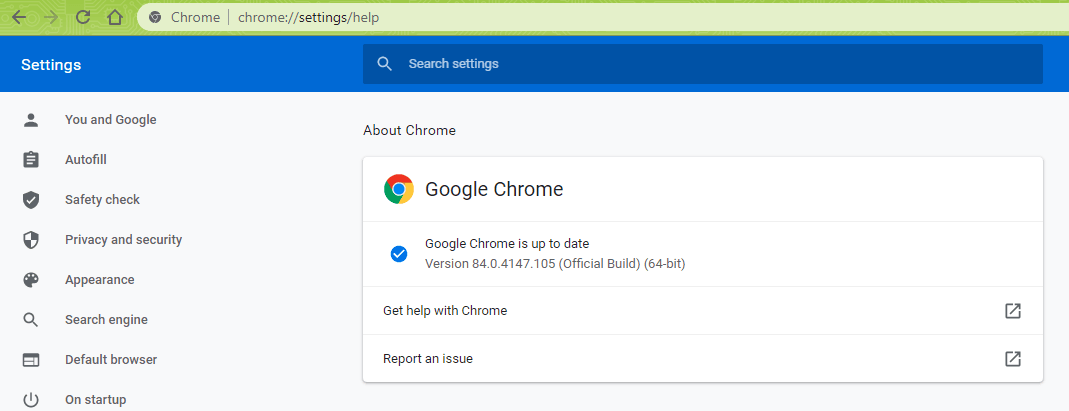Focus the Search settings input field
The width and height of the screenshot is (1069, 411).
[700, 64]
